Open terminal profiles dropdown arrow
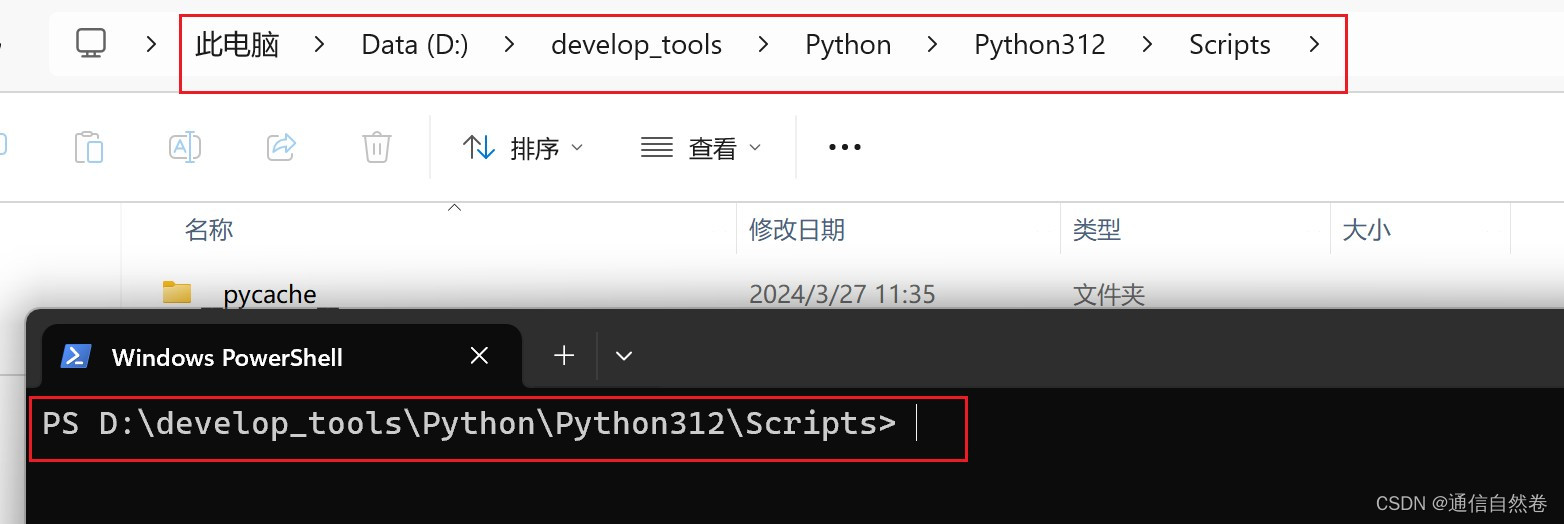The image size is (1564, 524). pos(624,355)
